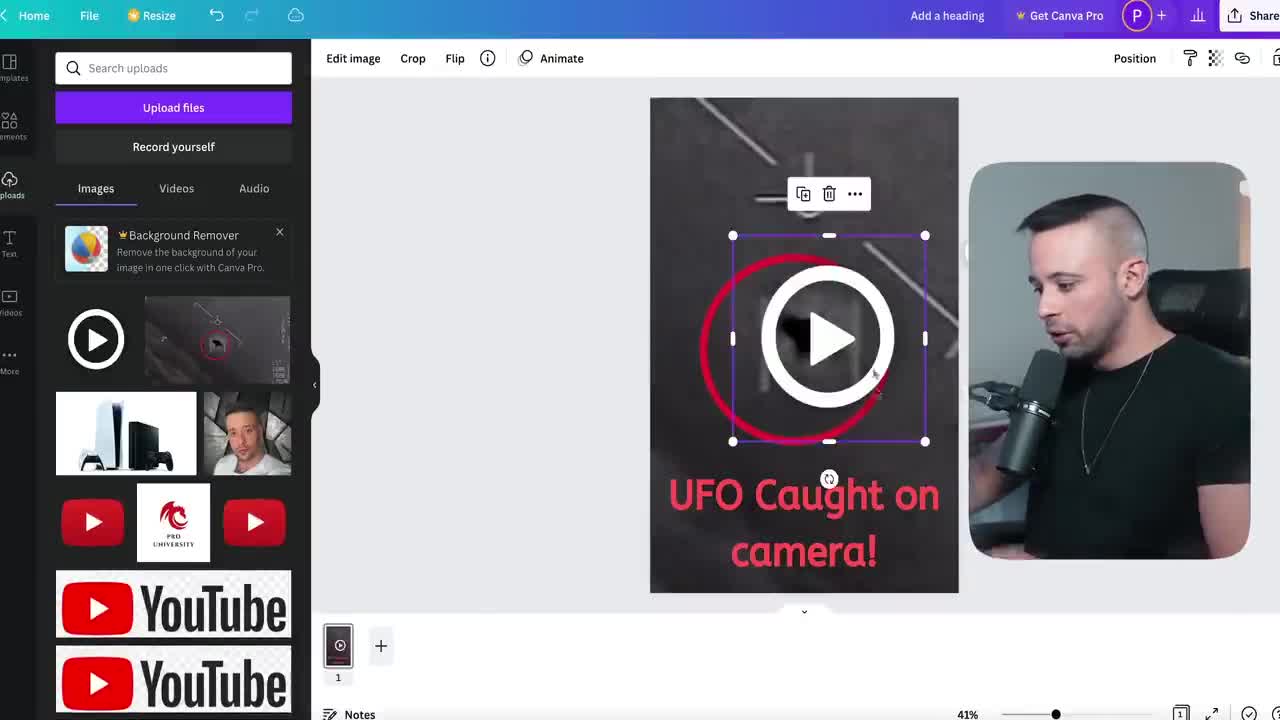Open the P account avatar

(x=1136, y=15)
